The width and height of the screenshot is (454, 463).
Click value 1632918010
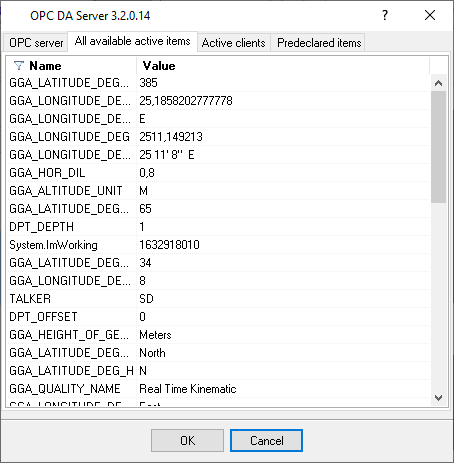(169, 245)
